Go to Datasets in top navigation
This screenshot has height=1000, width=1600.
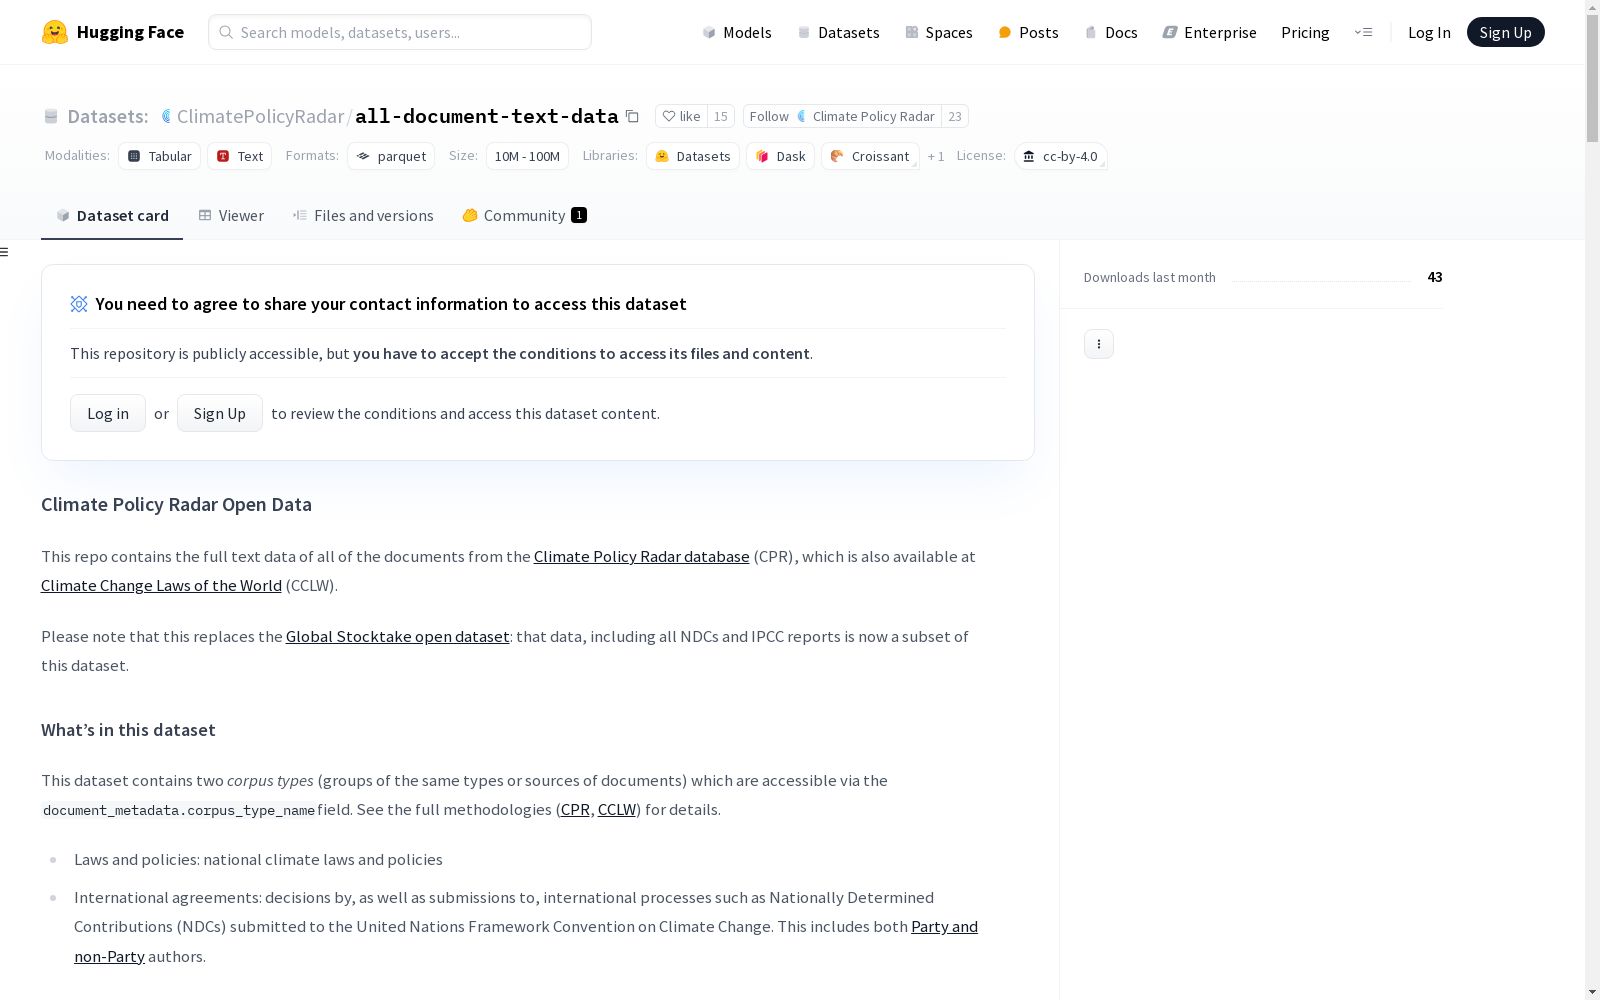pyautogui.click(x=838, y=32)
